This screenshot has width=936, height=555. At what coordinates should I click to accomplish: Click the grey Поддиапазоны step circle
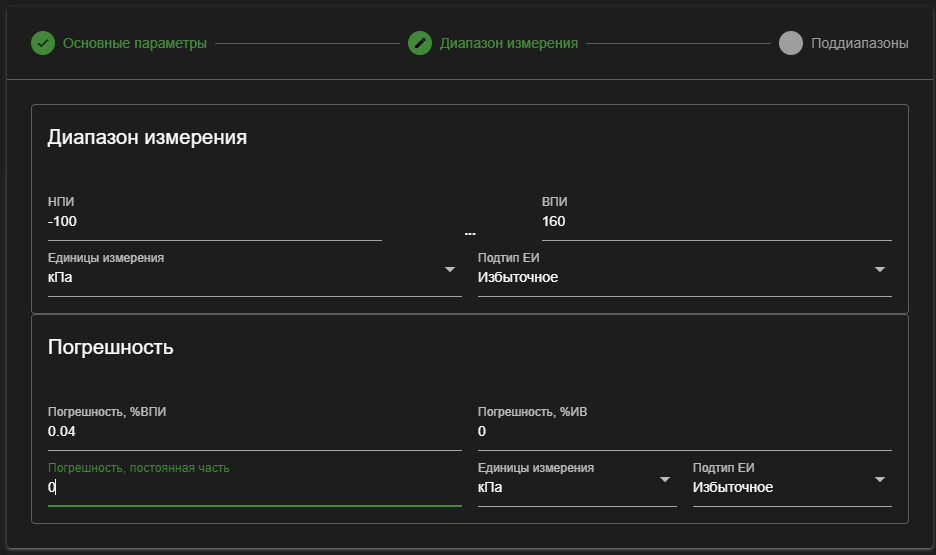point(790,43)
